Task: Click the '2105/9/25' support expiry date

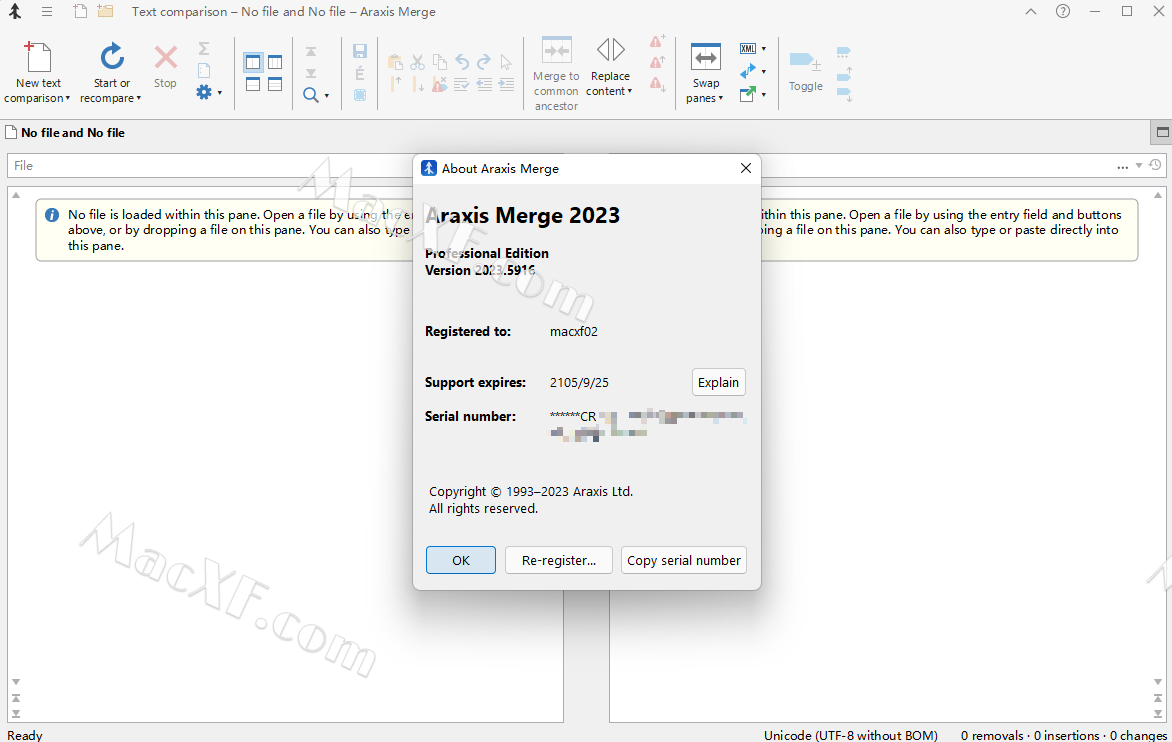Action: point(579,383)
